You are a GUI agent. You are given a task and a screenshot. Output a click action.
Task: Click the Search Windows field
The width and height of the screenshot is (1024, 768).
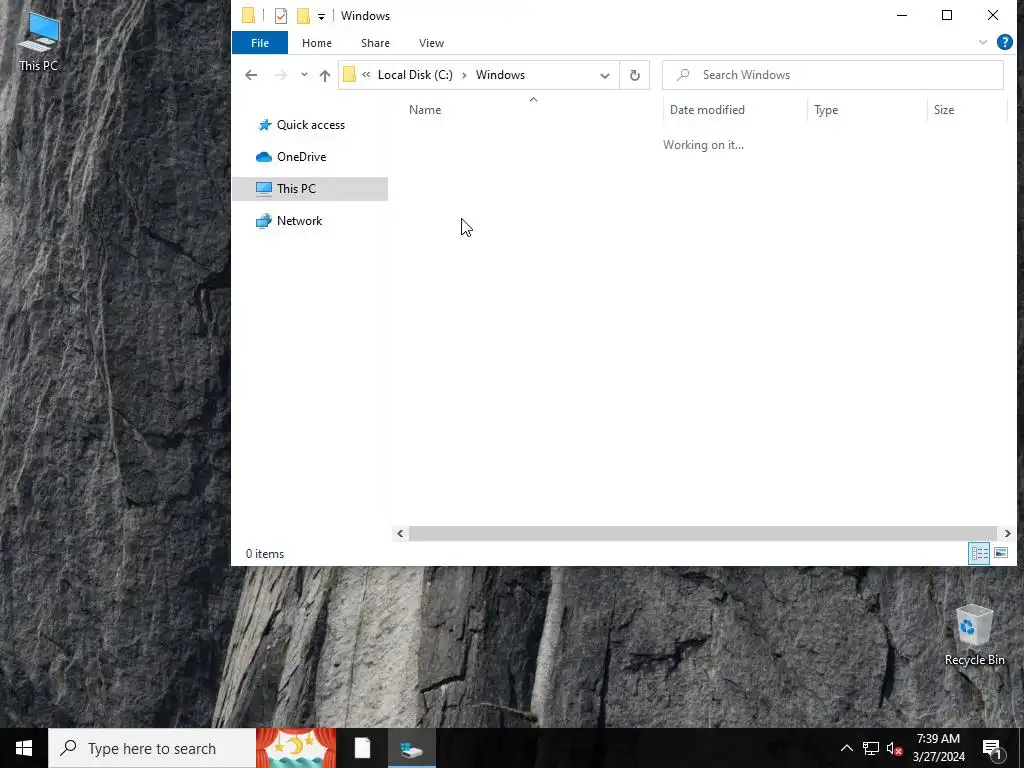(x=833, y=75)
